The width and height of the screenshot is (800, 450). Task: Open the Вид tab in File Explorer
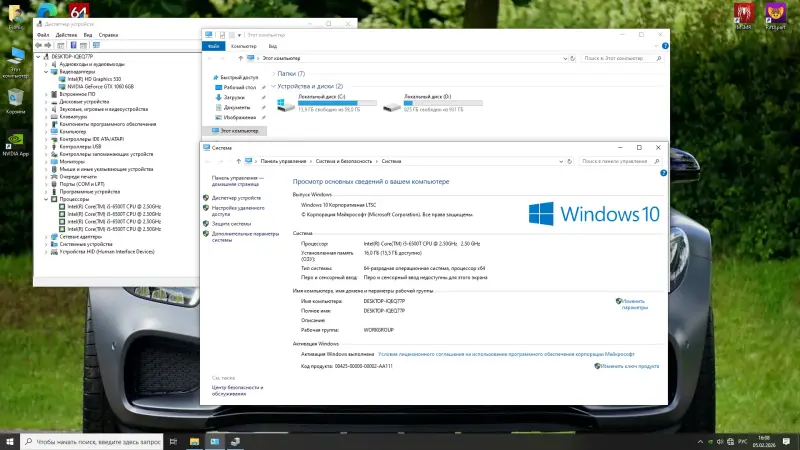(273, 46)
